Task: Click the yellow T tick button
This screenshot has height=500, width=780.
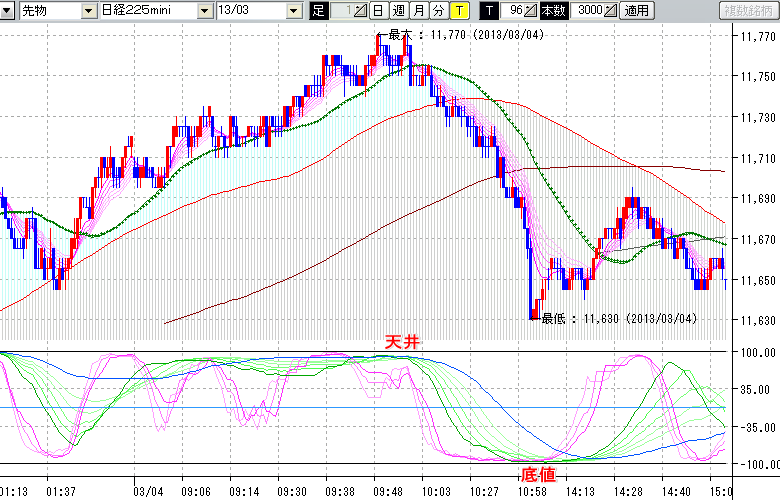Action: [x=458, y=11]
